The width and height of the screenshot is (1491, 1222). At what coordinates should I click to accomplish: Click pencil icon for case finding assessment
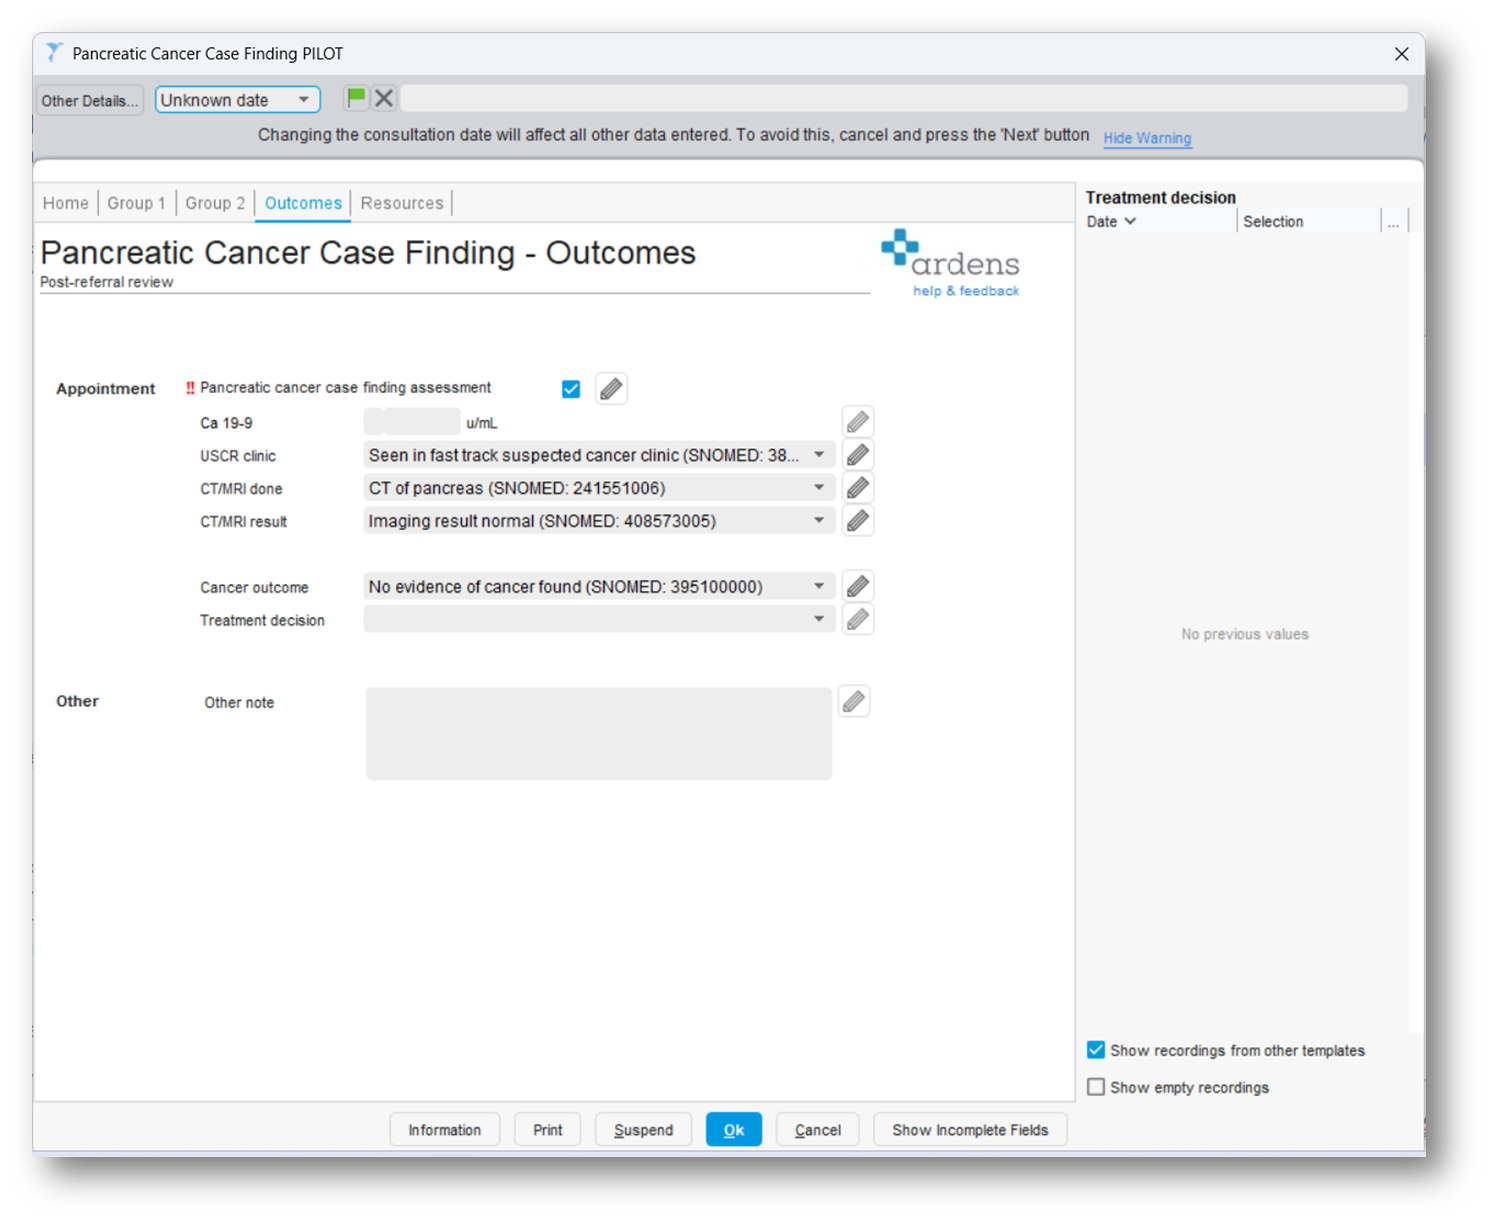coord(611,389)
